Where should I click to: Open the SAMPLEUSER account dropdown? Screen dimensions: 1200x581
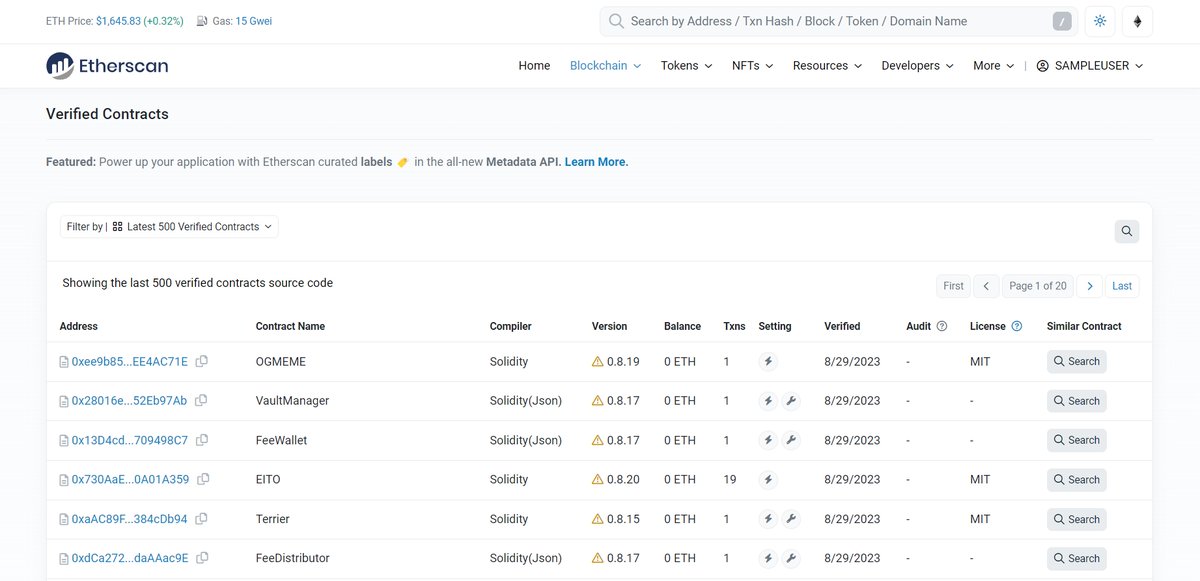pos(1089,65)
